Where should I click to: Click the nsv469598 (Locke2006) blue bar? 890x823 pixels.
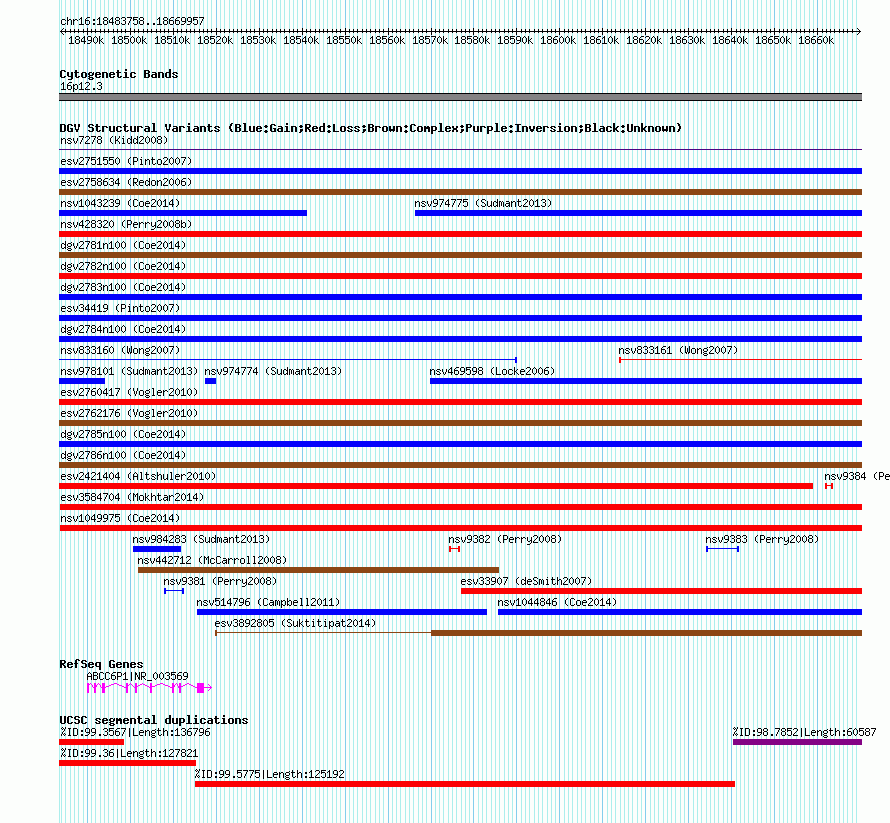coord(646,381)
